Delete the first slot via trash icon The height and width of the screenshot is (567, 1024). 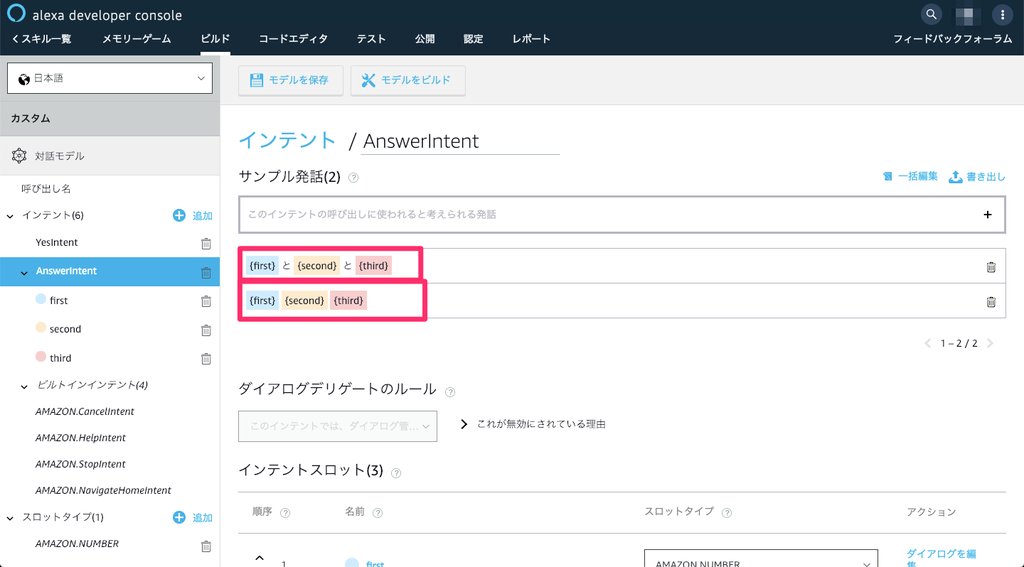pos(206,301)
